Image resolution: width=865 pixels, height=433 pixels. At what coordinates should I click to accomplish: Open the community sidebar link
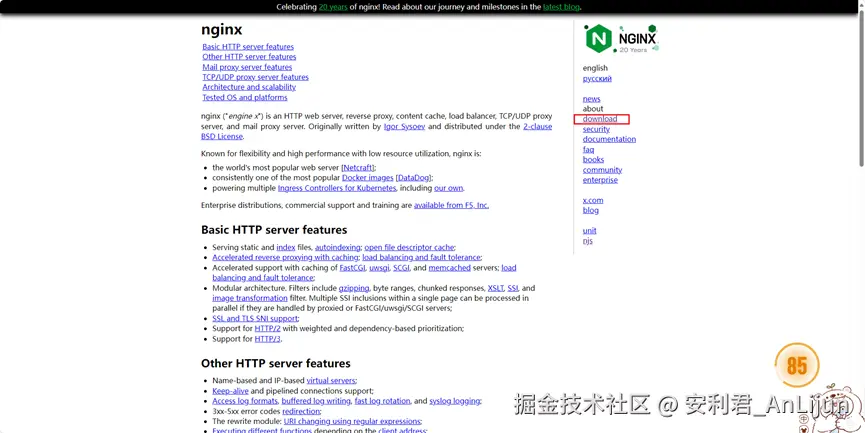click(x=602, y=170)
